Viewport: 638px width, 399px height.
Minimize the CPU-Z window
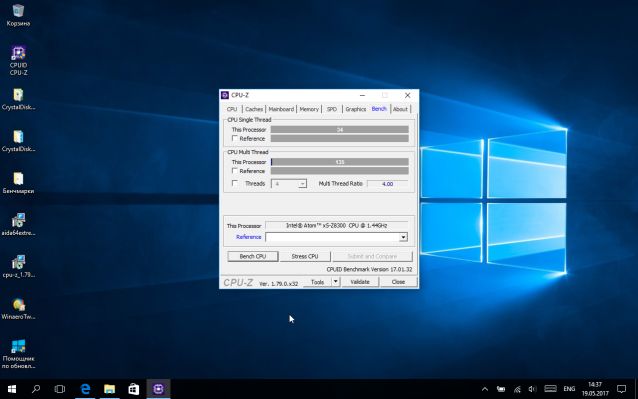[x=362, y=95]
